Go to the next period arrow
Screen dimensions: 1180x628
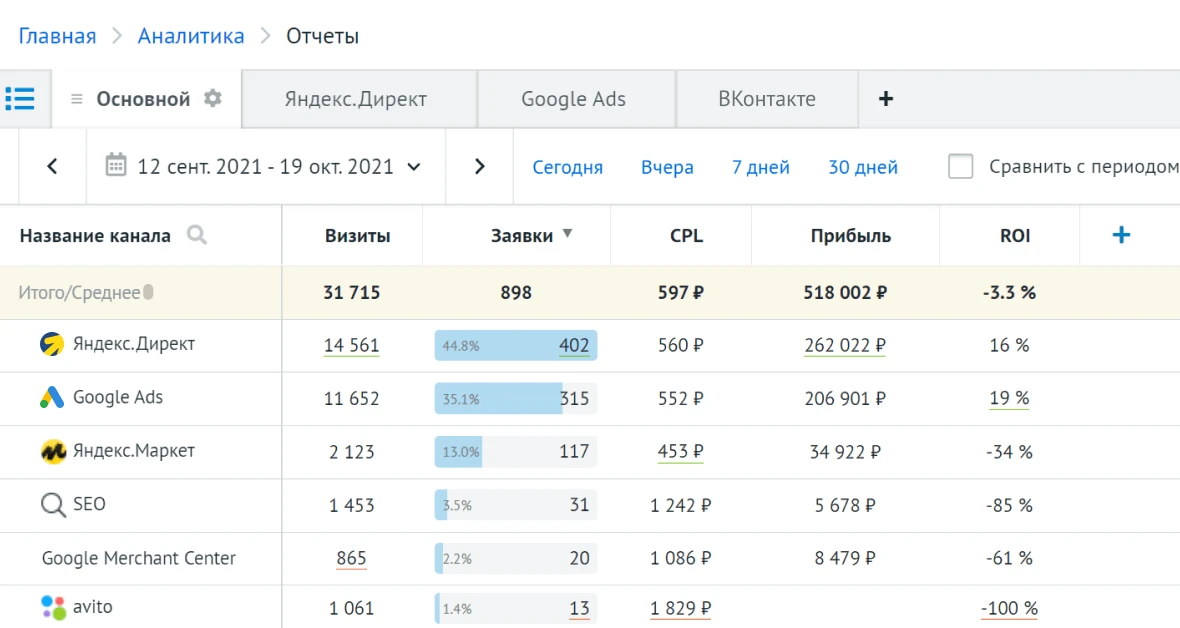(x=479, y=166)
